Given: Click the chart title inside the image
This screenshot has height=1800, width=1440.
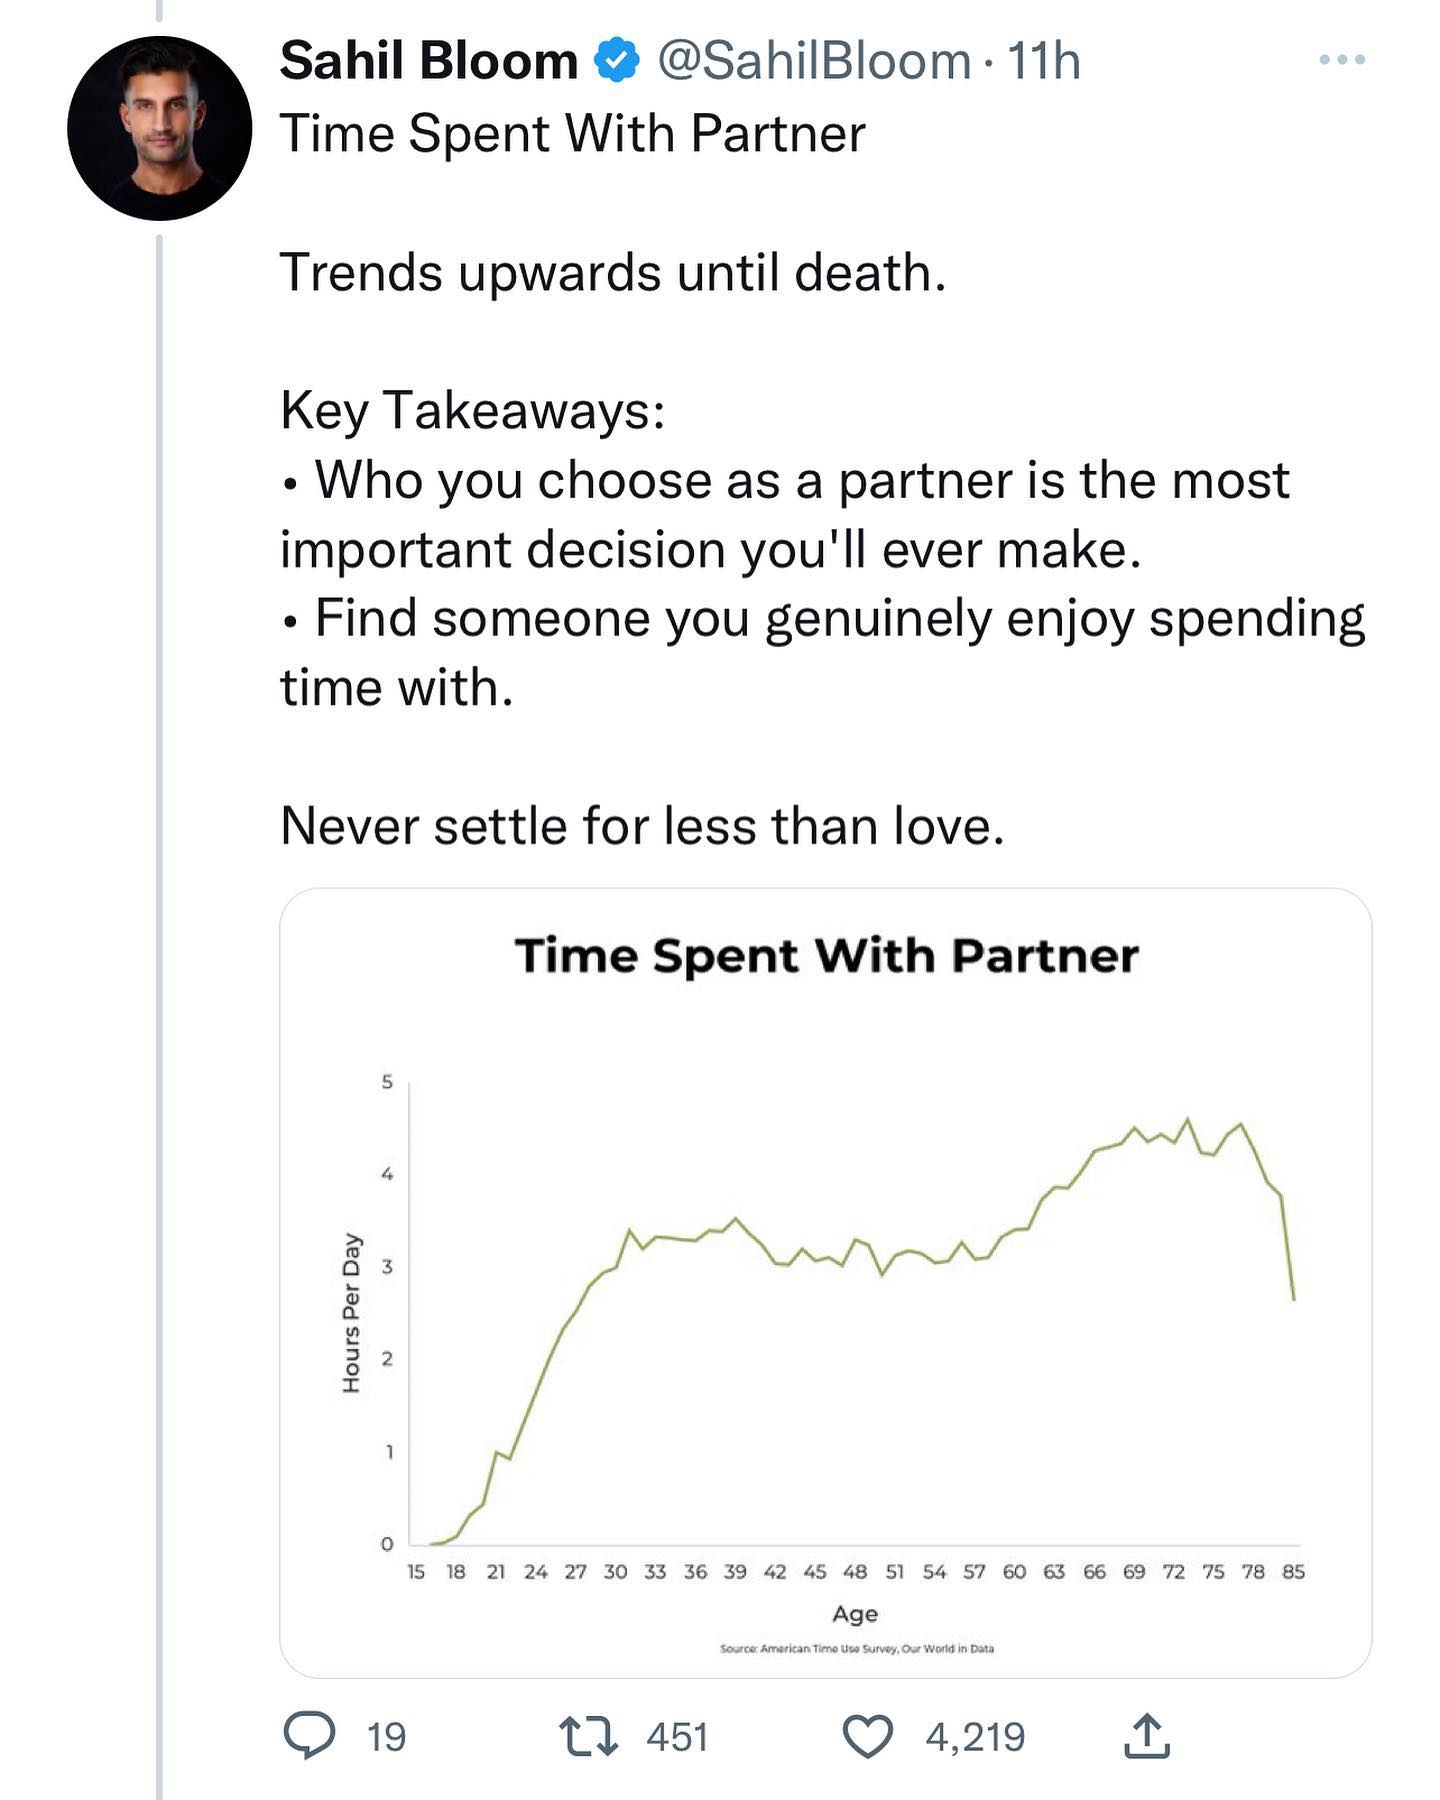Looking at the screenshot, I should (x=826, y=956).
